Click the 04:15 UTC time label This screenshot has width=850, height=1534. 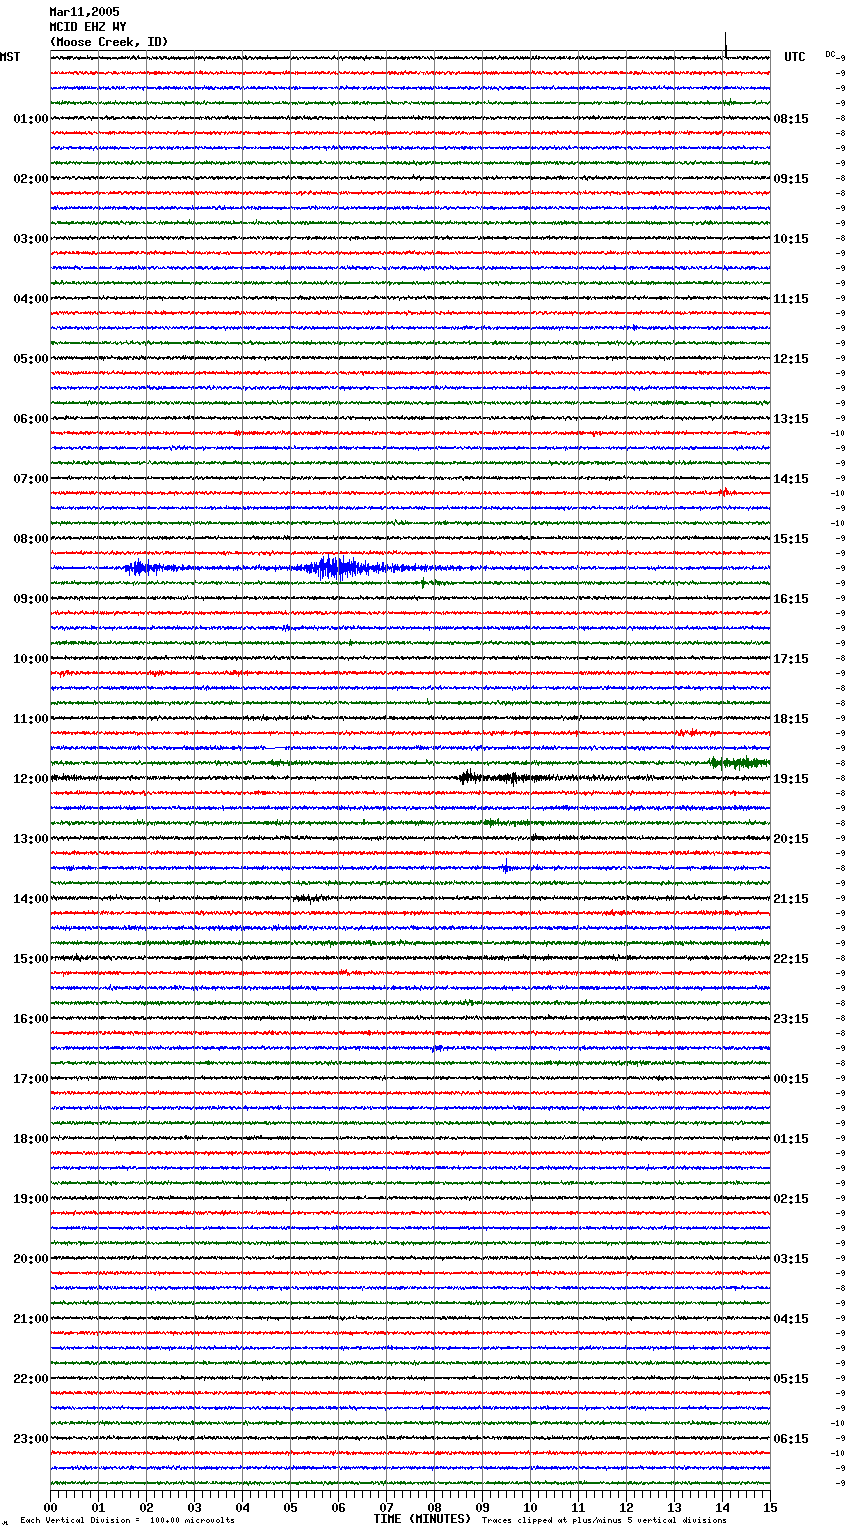(791, 1319)
